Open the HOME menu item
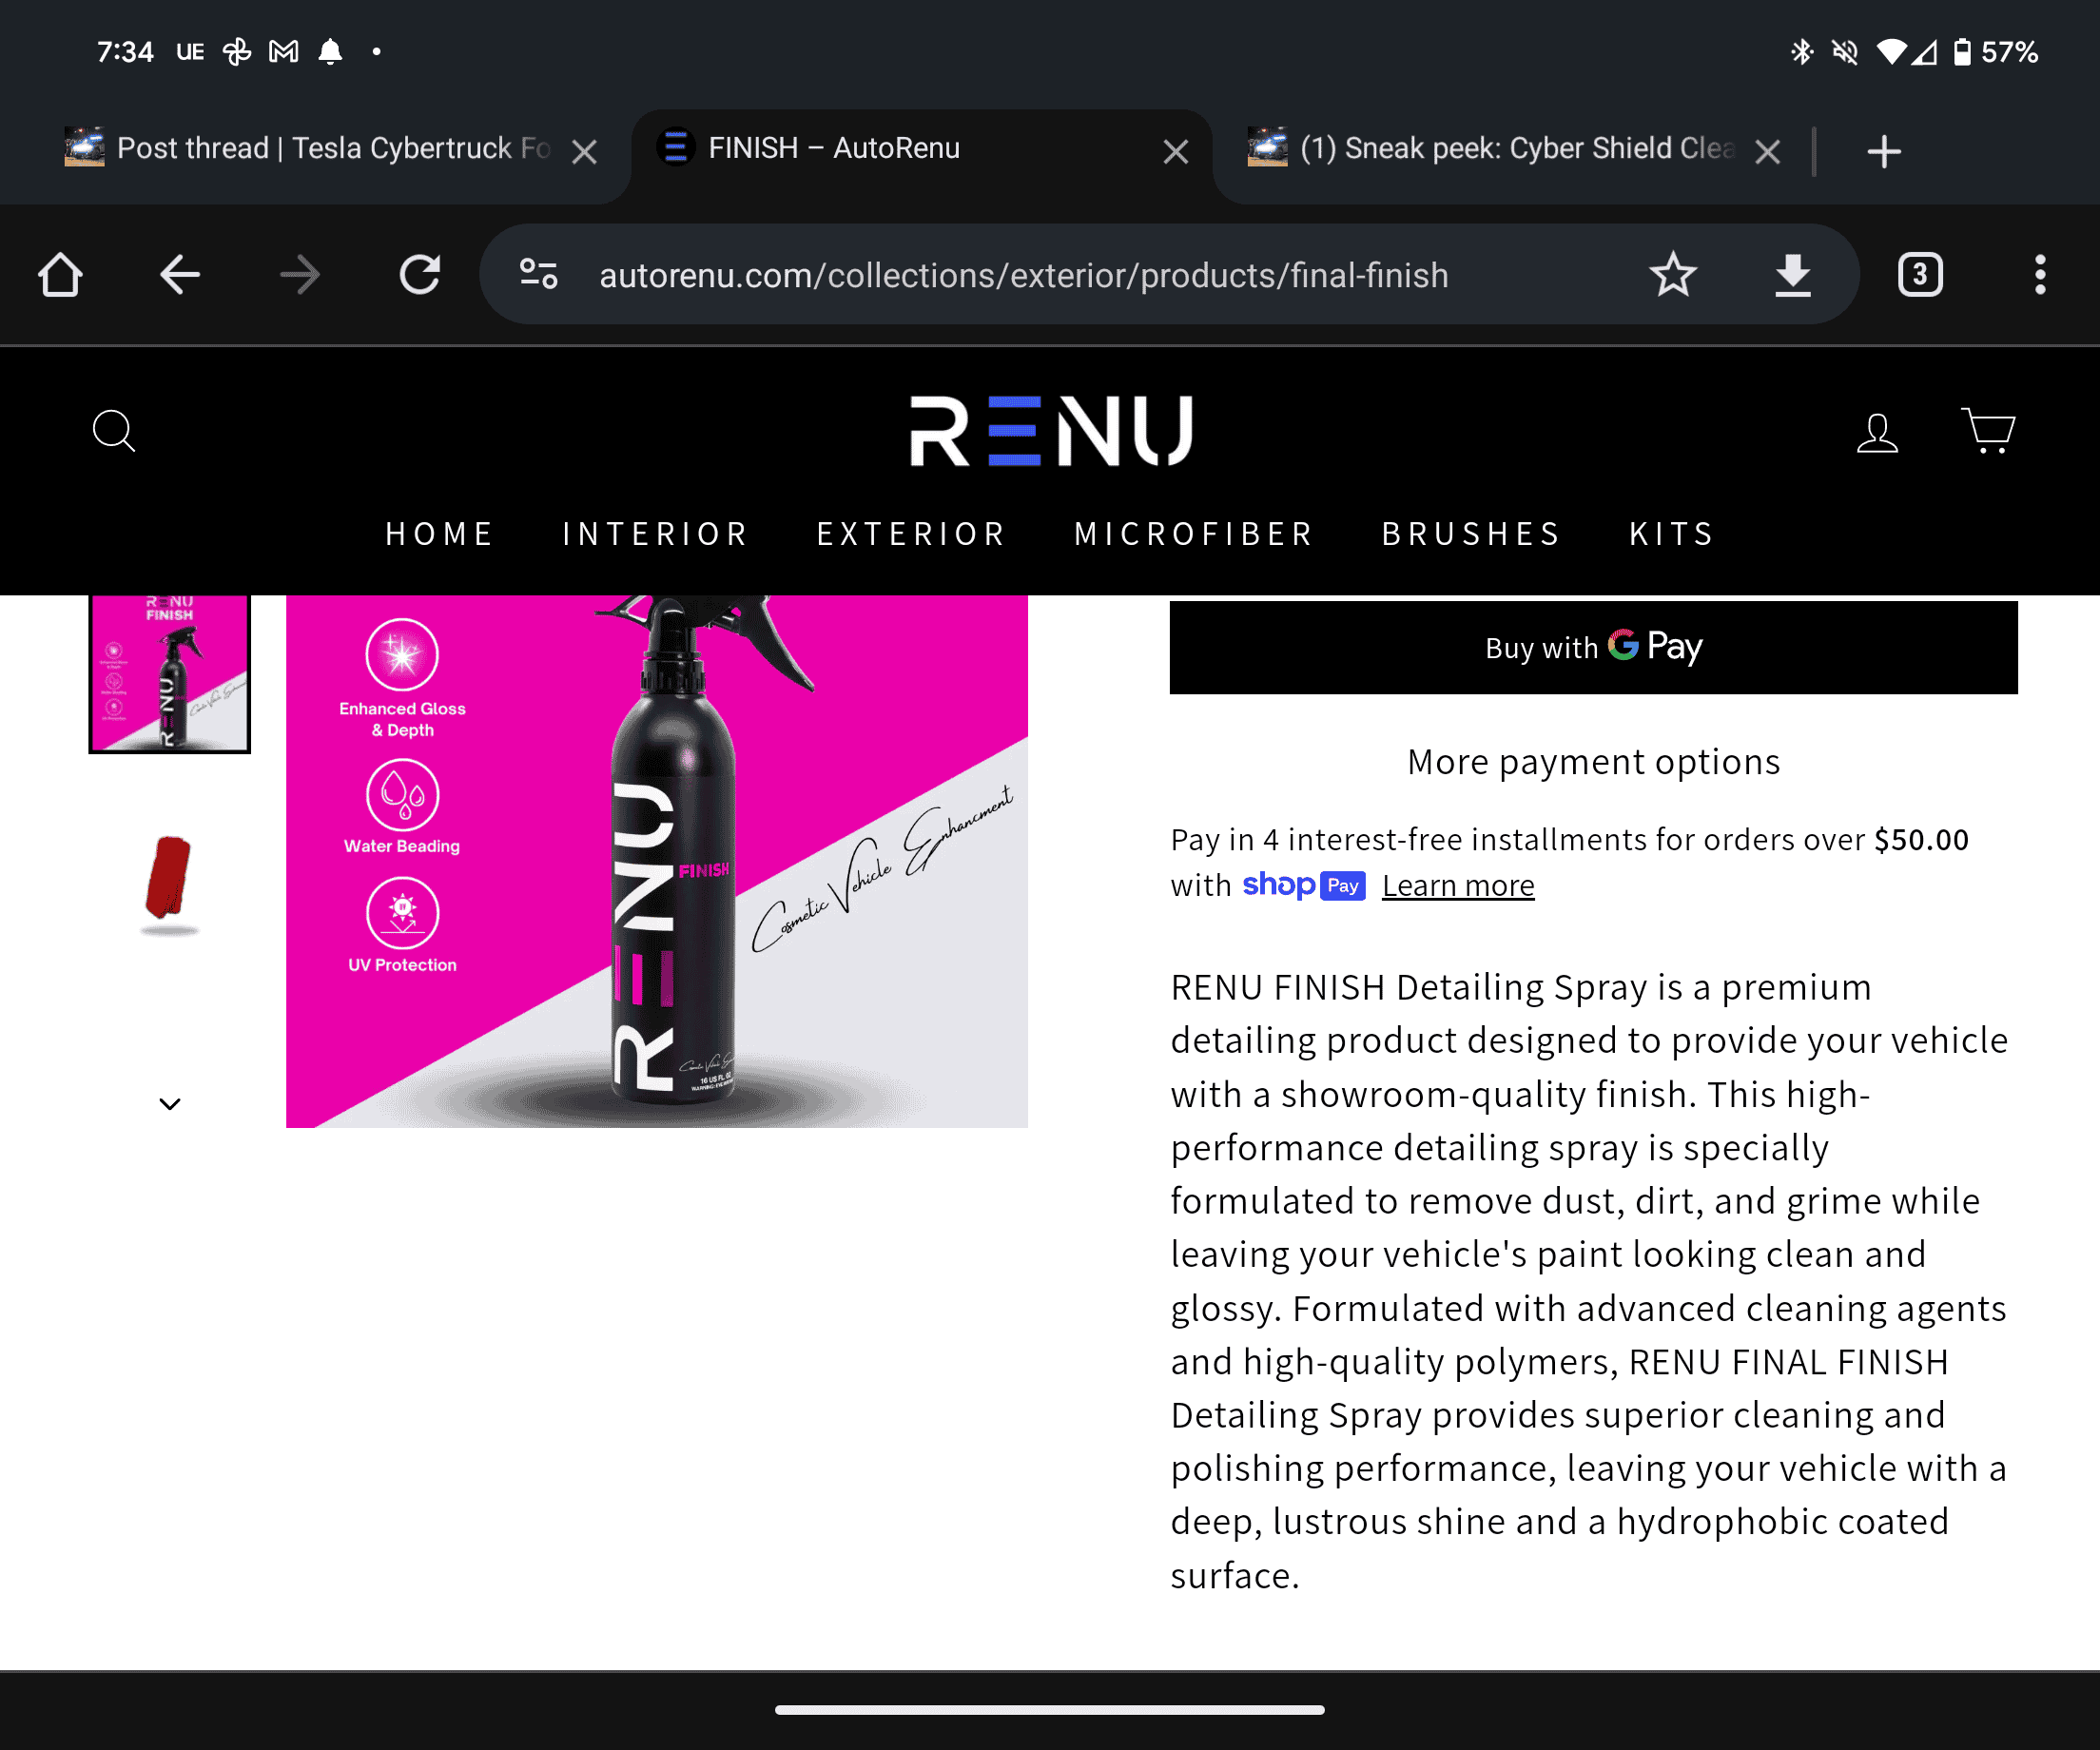 pos(440,534)
